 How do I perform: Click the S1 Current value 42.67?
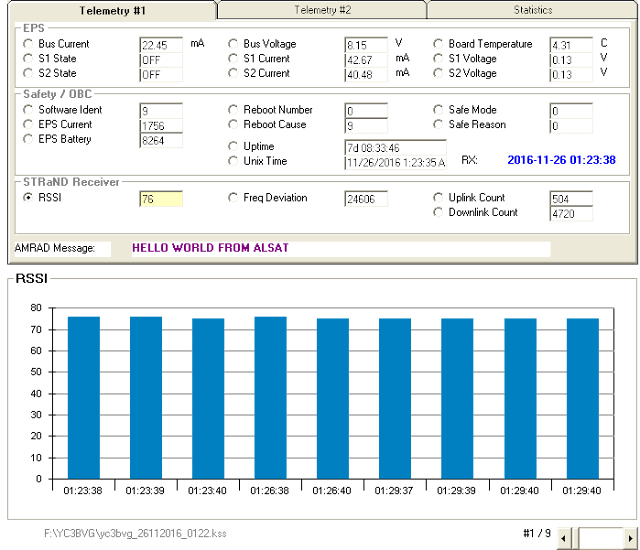tap(366, 60)
